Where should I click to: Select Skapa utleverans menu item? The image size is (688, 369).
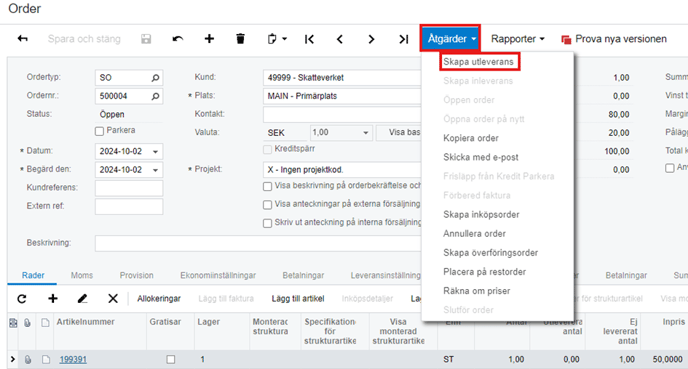coord(478,62)
